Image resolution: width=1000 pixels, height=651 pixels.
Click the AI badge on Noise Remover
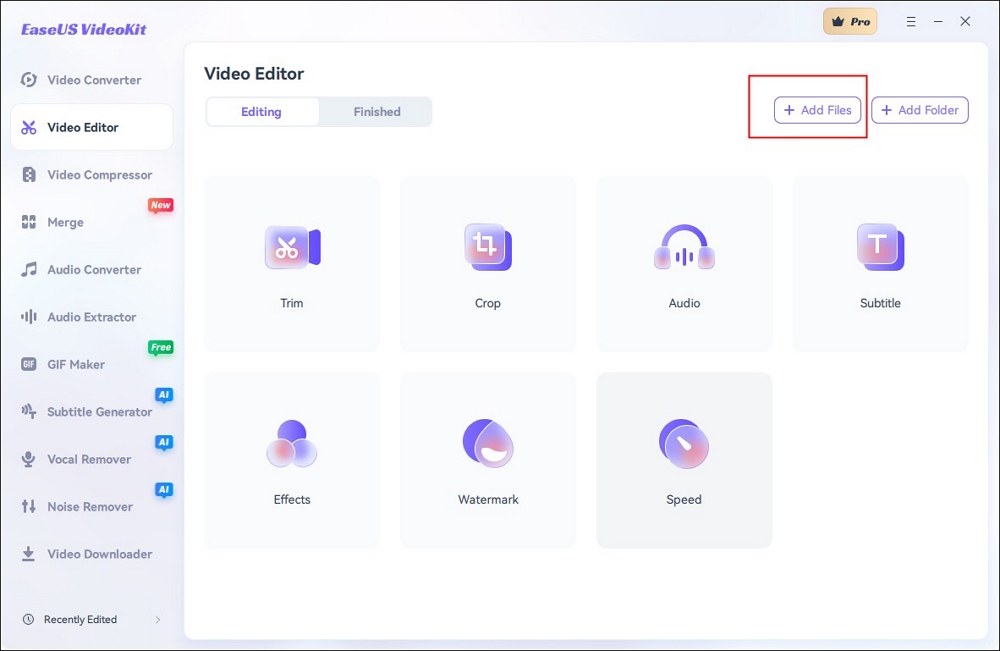click(x=164, y=490)
